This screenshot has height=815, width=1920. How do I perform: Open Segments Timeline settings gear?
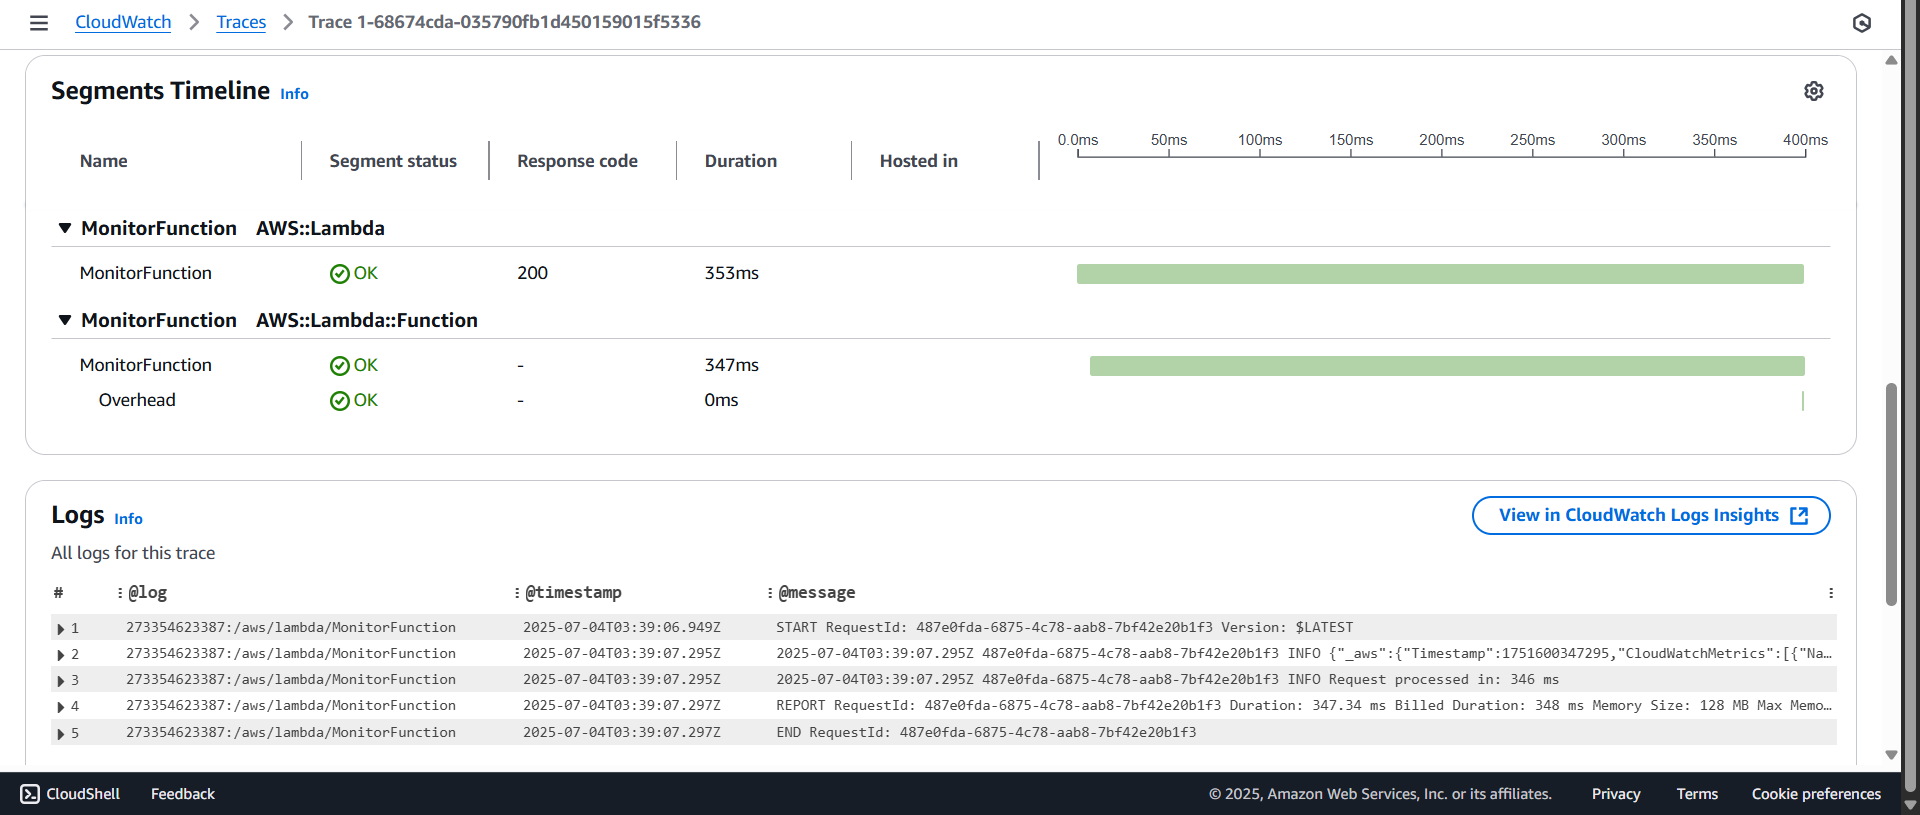[x=1813, y=91]
